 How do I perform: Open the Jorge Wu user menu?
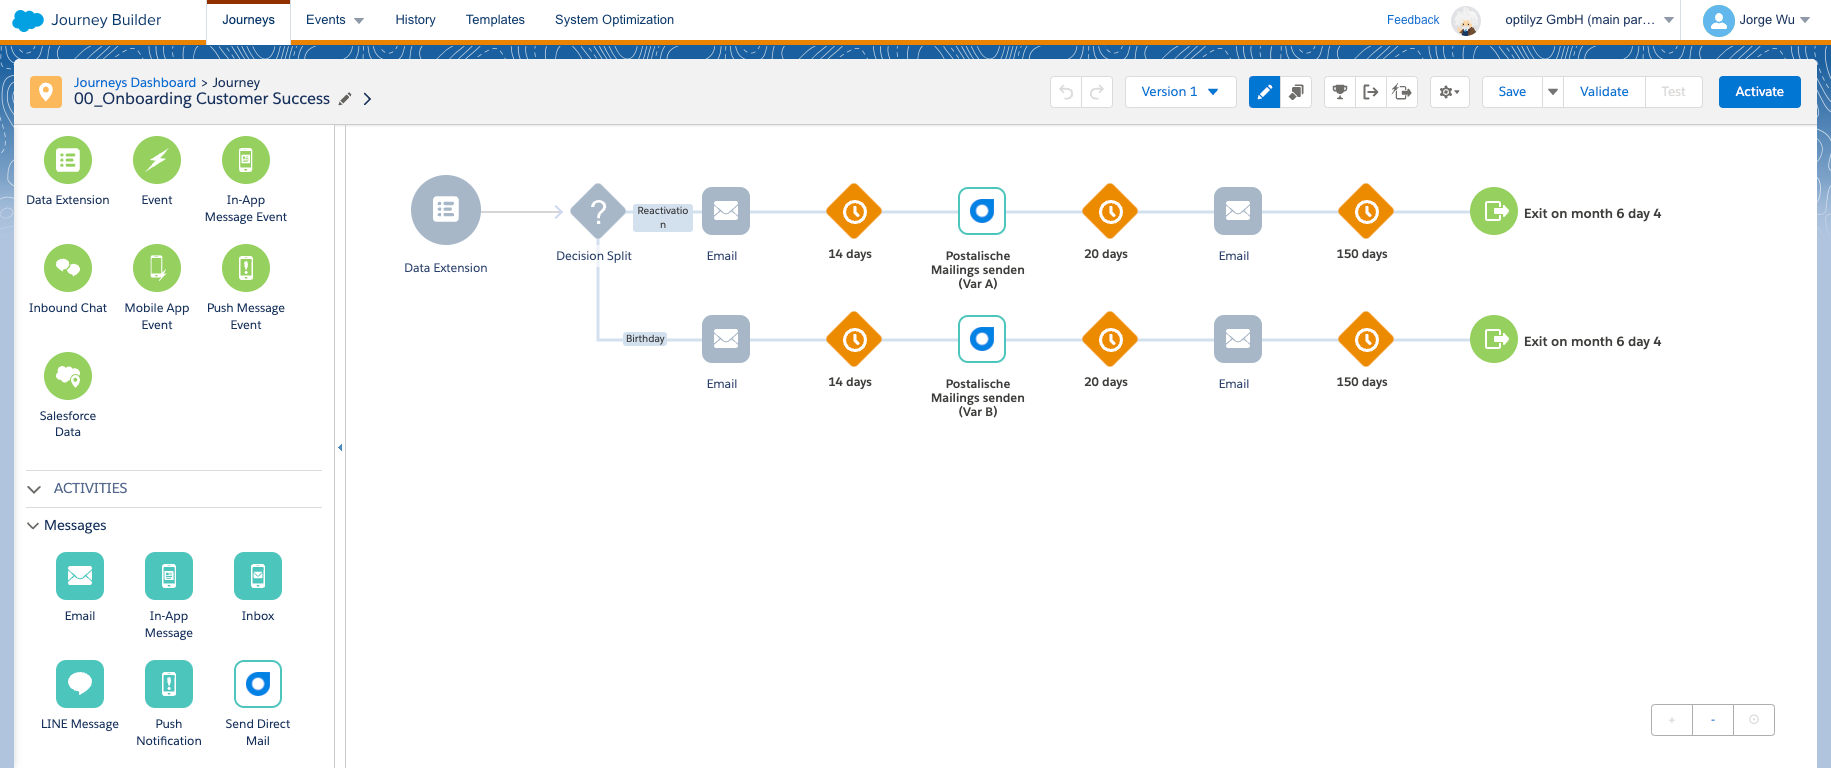[1756, 20]
